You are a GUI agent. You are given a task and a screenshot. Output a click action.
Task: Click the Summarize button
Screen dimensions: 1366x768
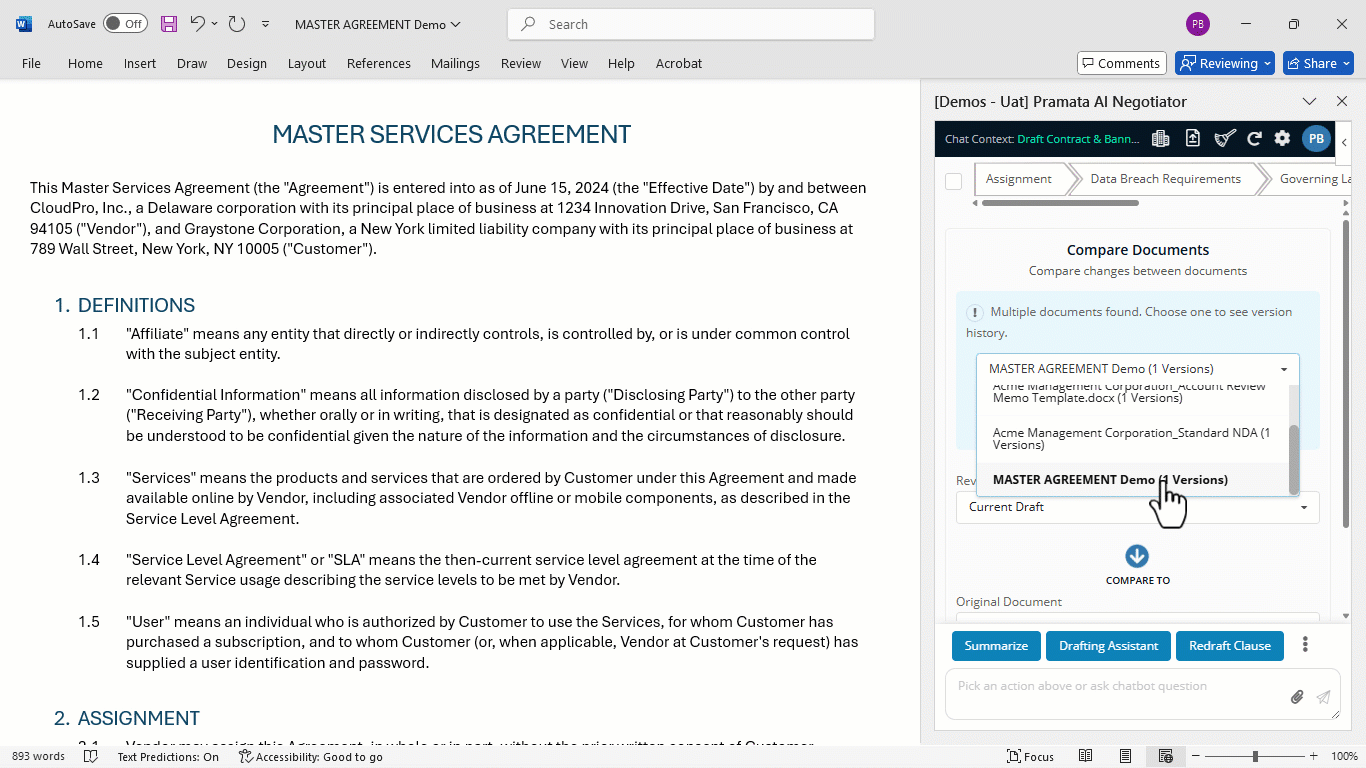[x=996, y=646]
